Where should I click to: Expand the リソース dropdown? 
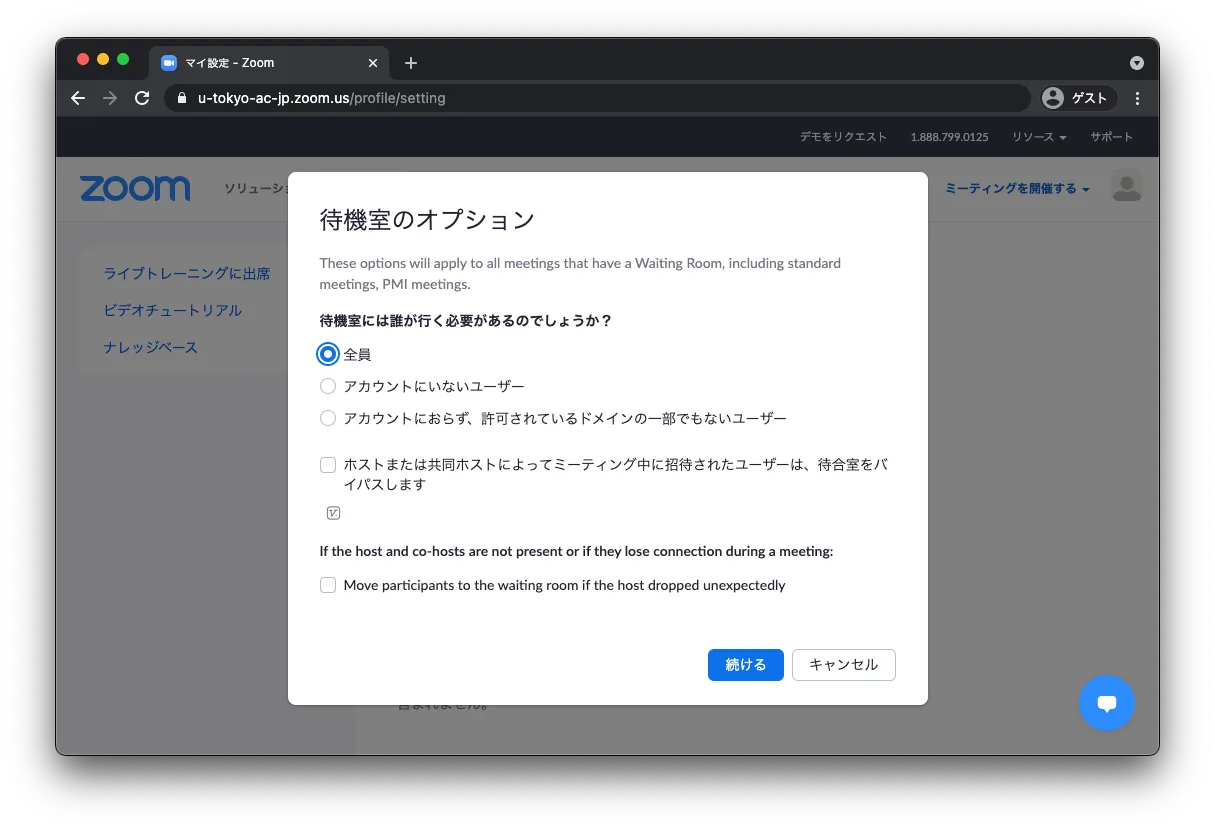coord(1038,137)
